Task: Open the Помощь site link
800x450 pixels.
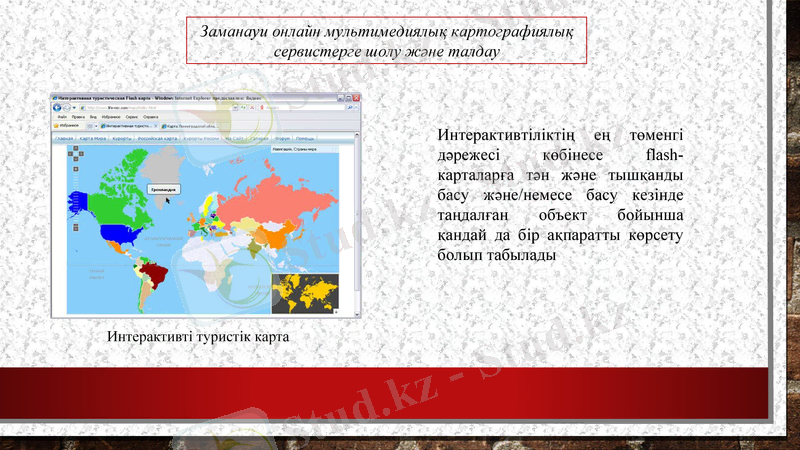Action: pyautogui.click(x=305, y=139)
